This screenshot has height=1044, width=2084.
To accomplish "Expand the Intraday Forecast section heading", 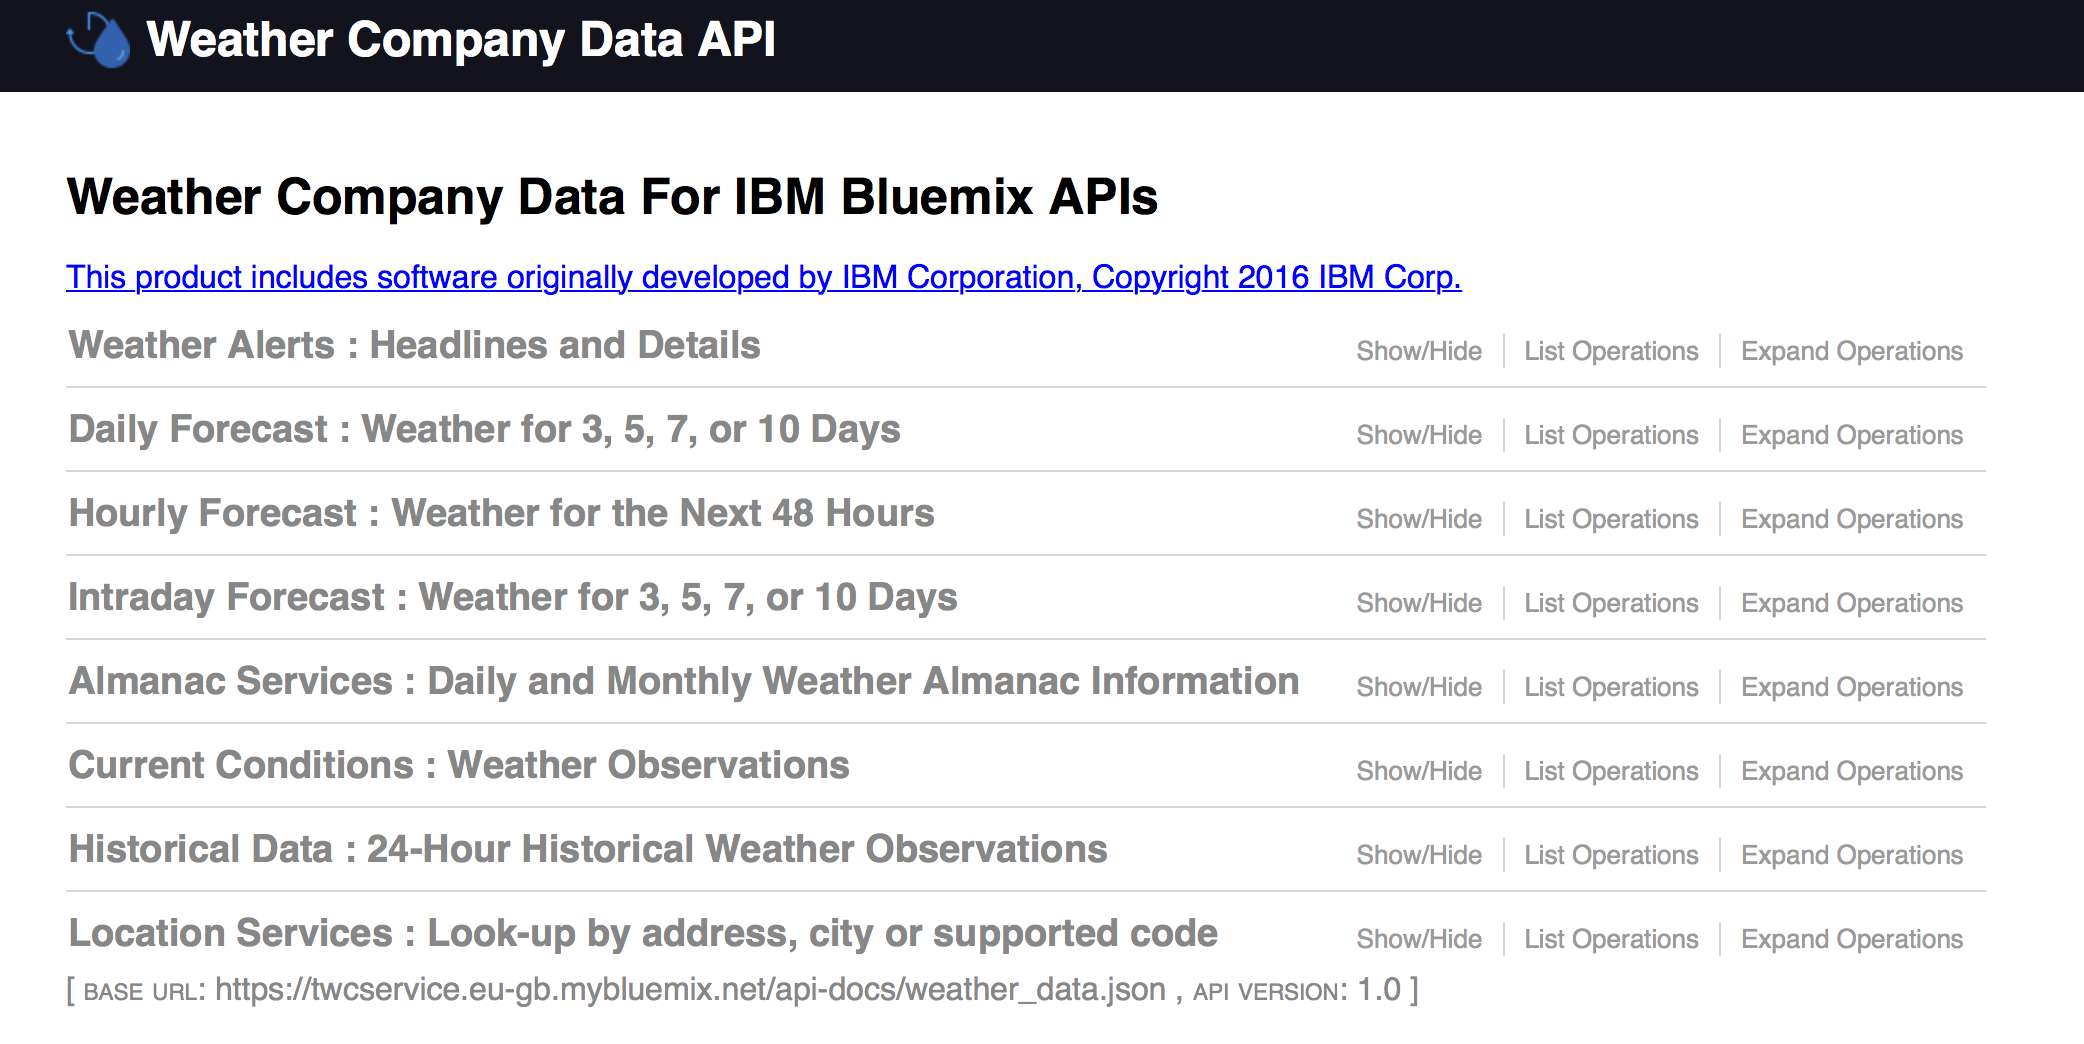I will pos(513,598).
